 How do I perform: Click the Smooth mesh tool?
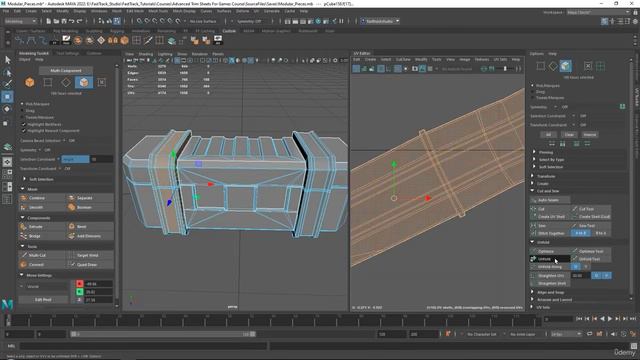click(42, 207)
